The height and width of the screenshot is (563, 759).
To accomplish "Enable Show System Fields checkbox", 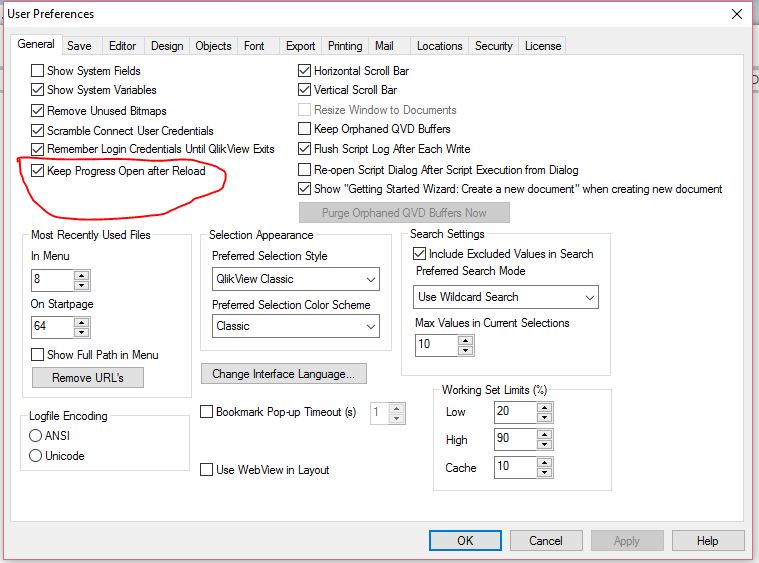I will [37, 71].
